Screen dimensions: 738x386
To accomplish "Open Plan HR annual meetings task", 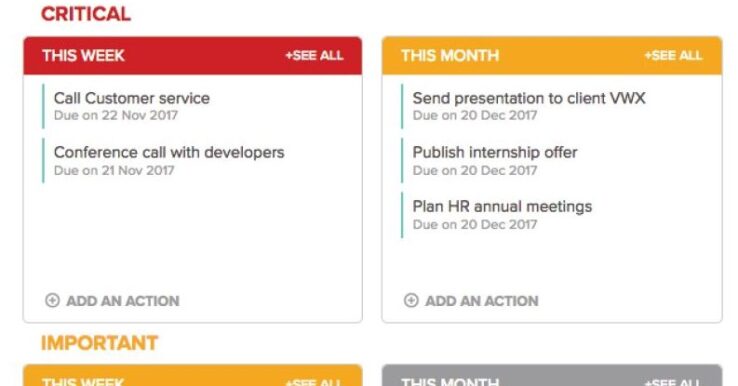I will coord(502,207).
